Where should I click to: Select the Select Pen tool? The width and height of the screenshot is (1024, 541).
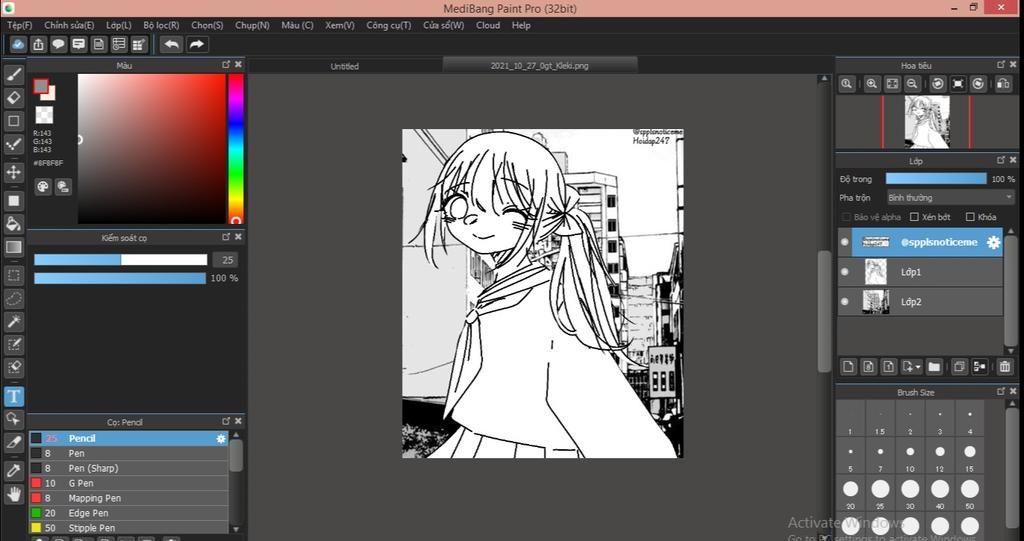tap(14, 345)
